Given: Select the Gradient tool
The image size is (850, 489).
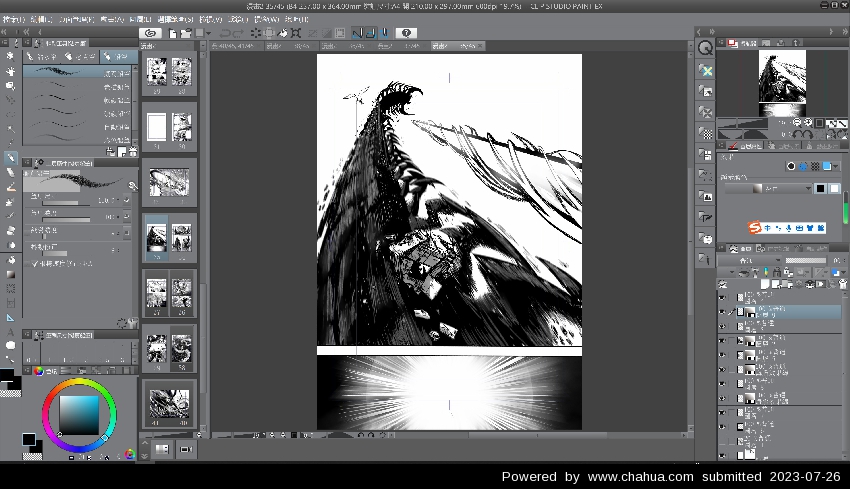Looking at the screenshot, I should 10,274.
